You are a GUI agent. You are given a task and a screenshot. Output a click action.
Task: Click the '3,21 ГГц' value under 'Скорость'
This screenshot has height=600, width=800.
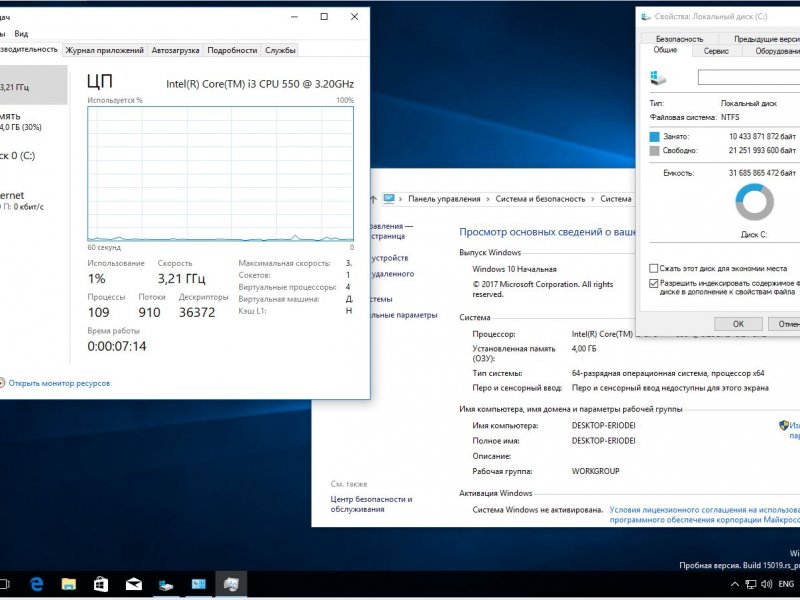pyautogui.click(x=181, y=279)
